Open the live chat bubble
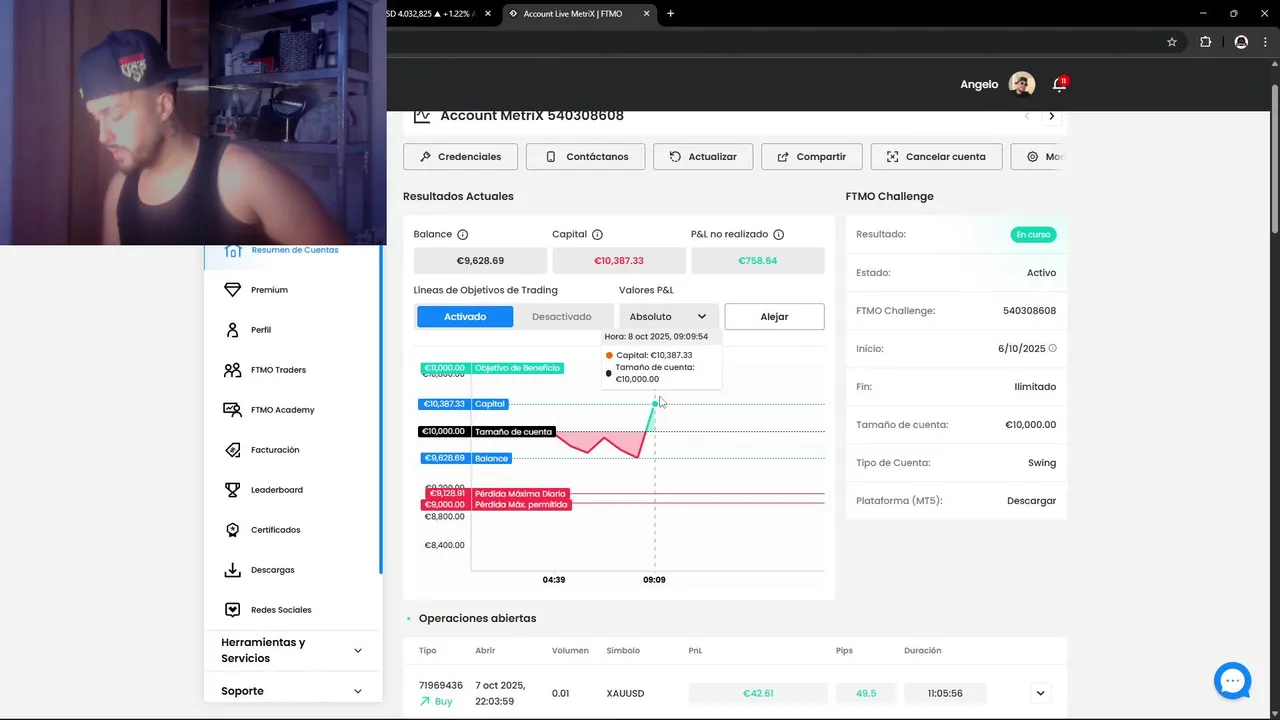Screen dimensions: 1280x720 pyautogui.click(x=1232, y=681)
